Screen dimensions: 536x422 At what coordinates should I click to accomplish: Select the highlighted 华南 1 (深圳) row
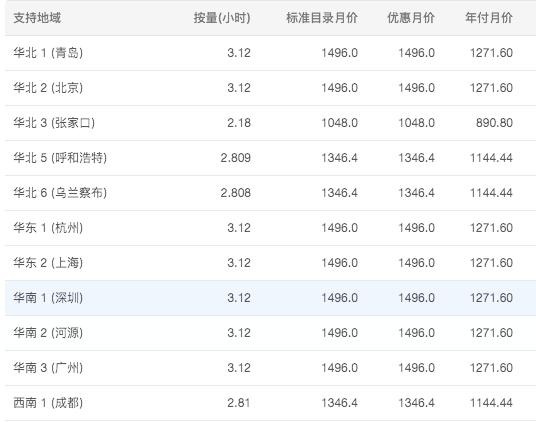coord(270,298)
